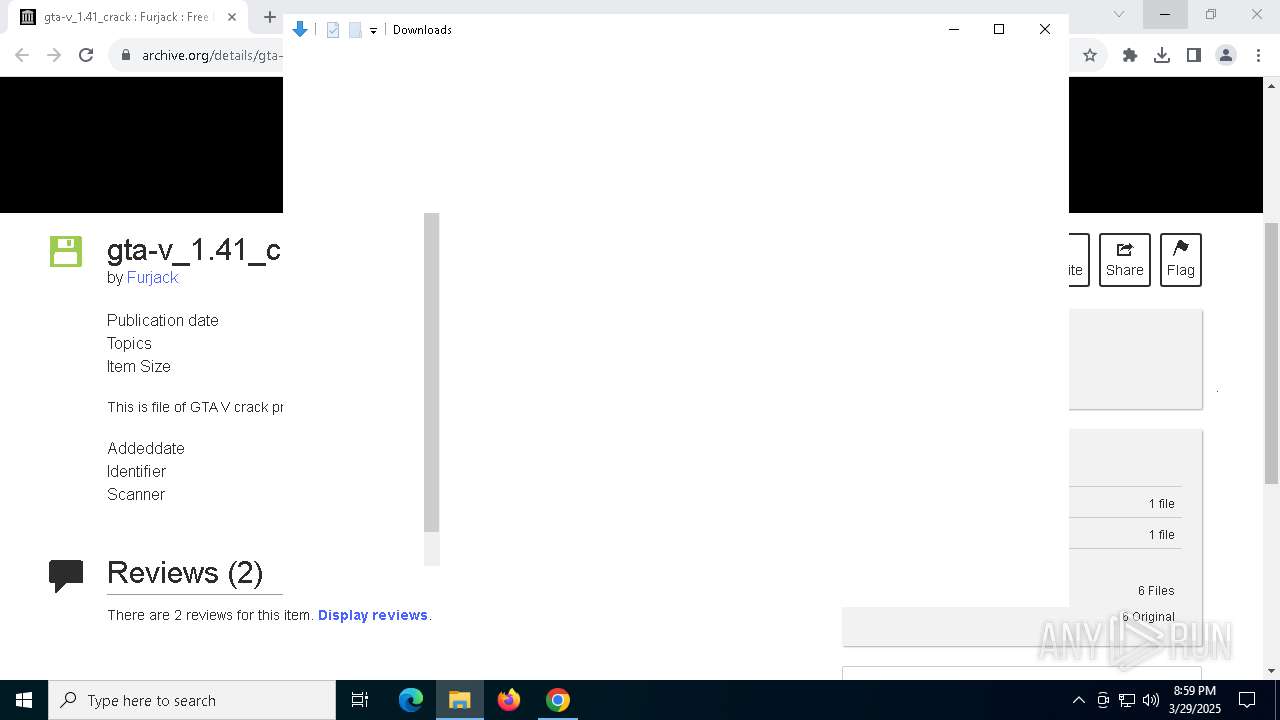Open Chrome tab search chevron

pyautogui.click(x=1119, y=14)
